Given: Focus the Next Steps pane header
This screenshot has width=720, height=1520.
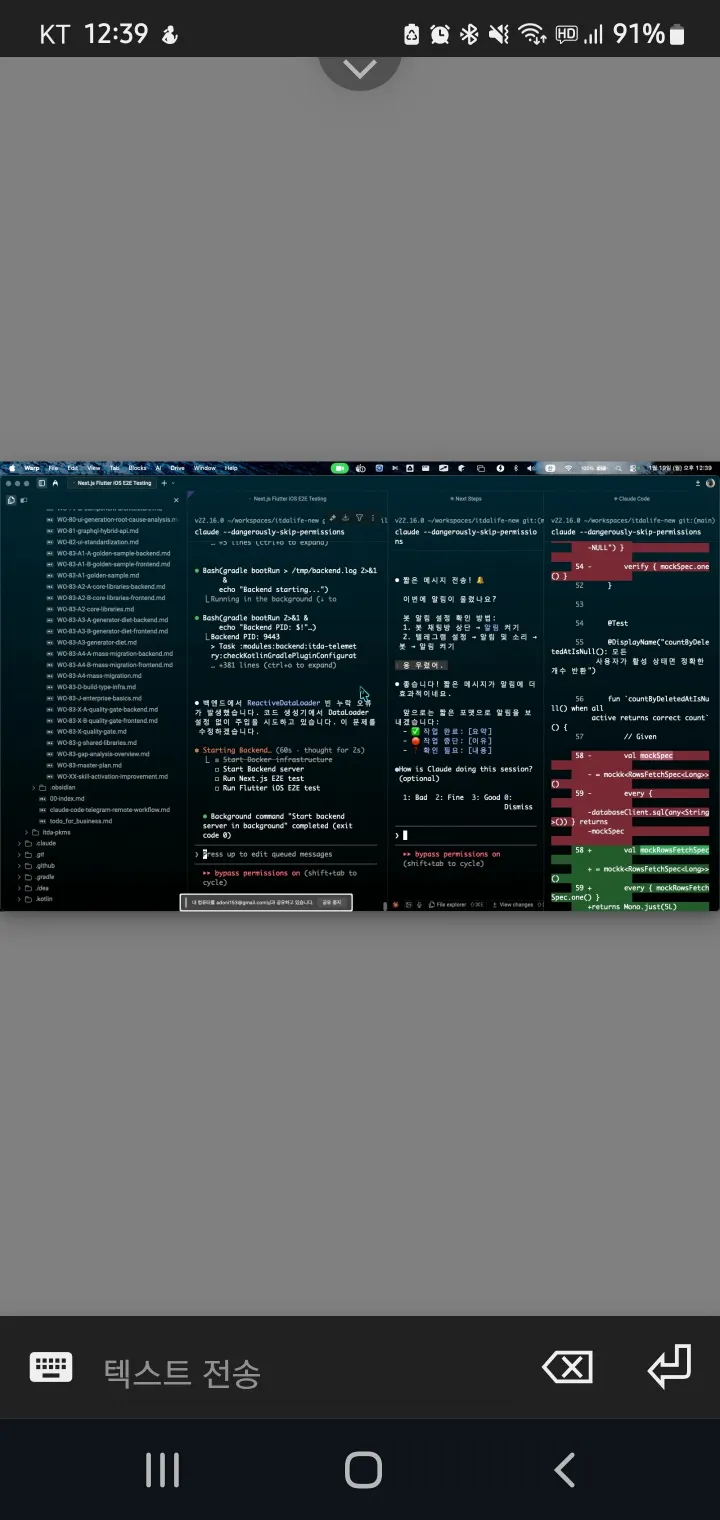Looking at the screenshot, I should (466, 498).
